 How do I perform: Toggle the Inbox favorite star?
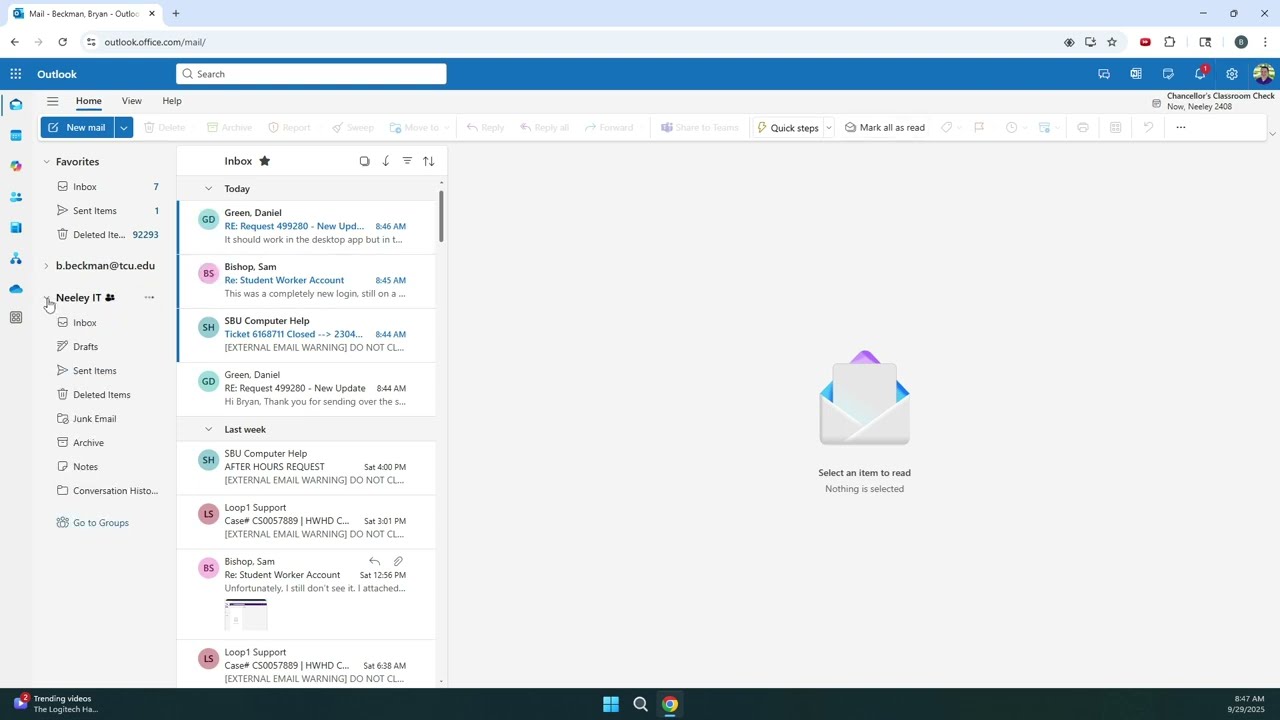(264, 161)
